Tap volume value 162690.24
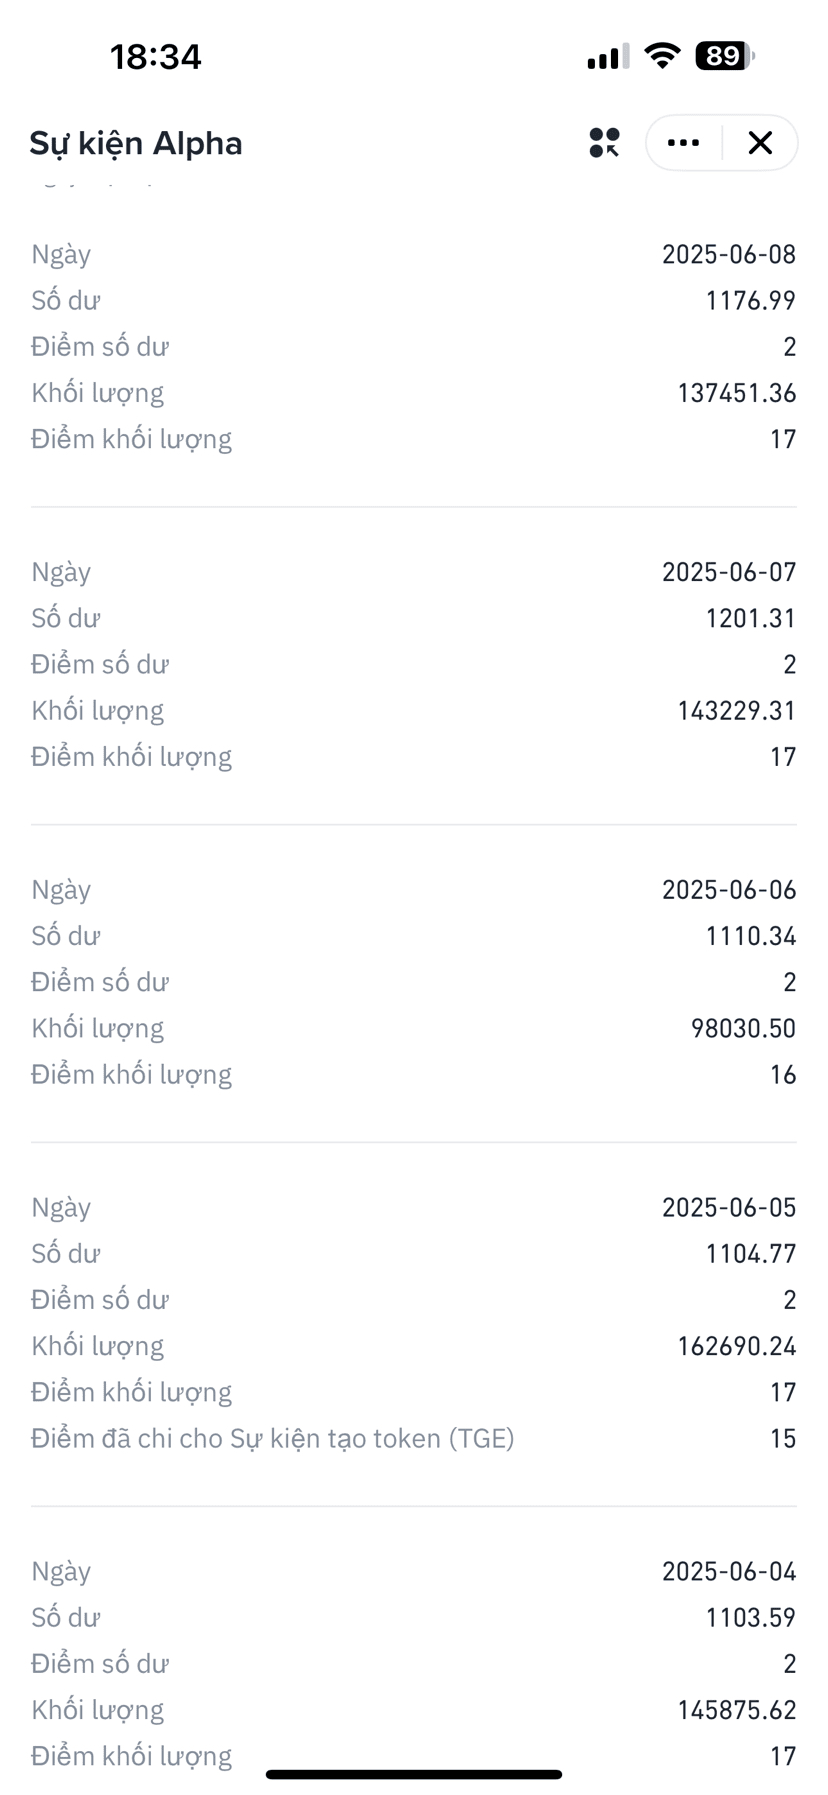Viewport: 828px width, 1795px height. click(x=737, y=1347)
